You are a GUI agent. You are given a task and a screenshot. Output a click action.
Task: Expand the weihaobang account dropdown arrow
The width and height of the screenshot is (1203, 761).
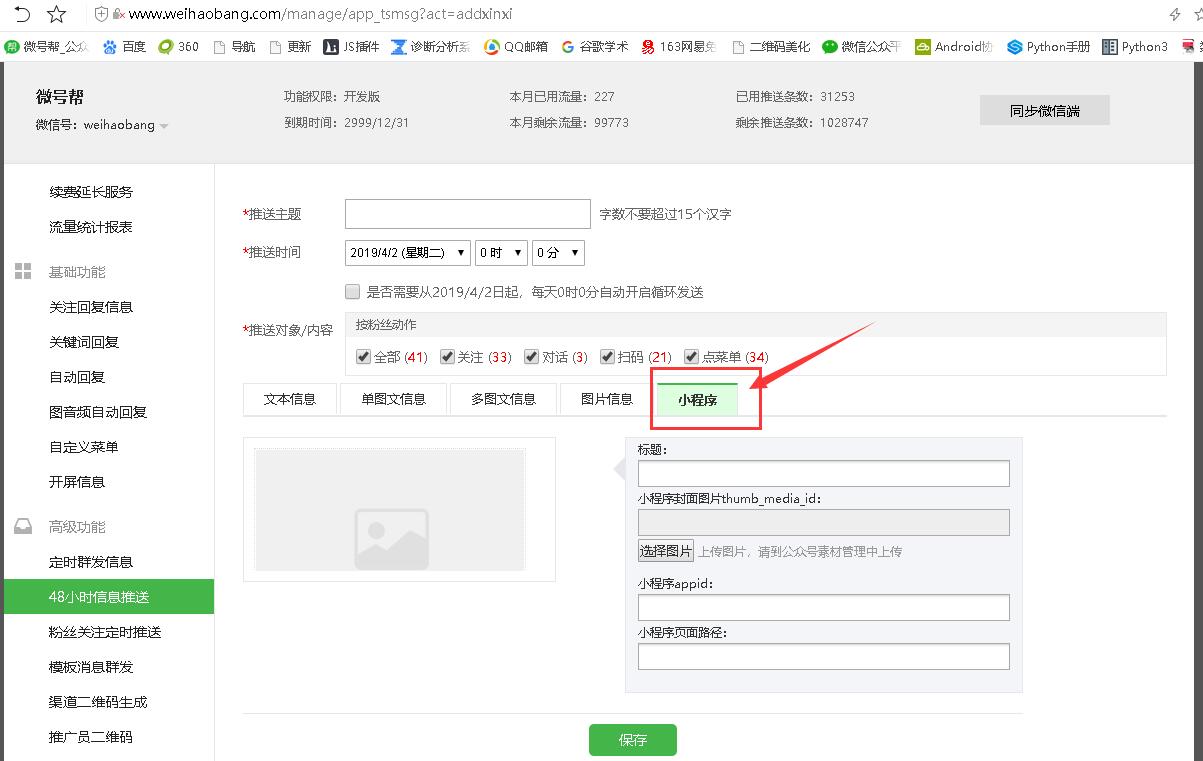coord(164,126)
